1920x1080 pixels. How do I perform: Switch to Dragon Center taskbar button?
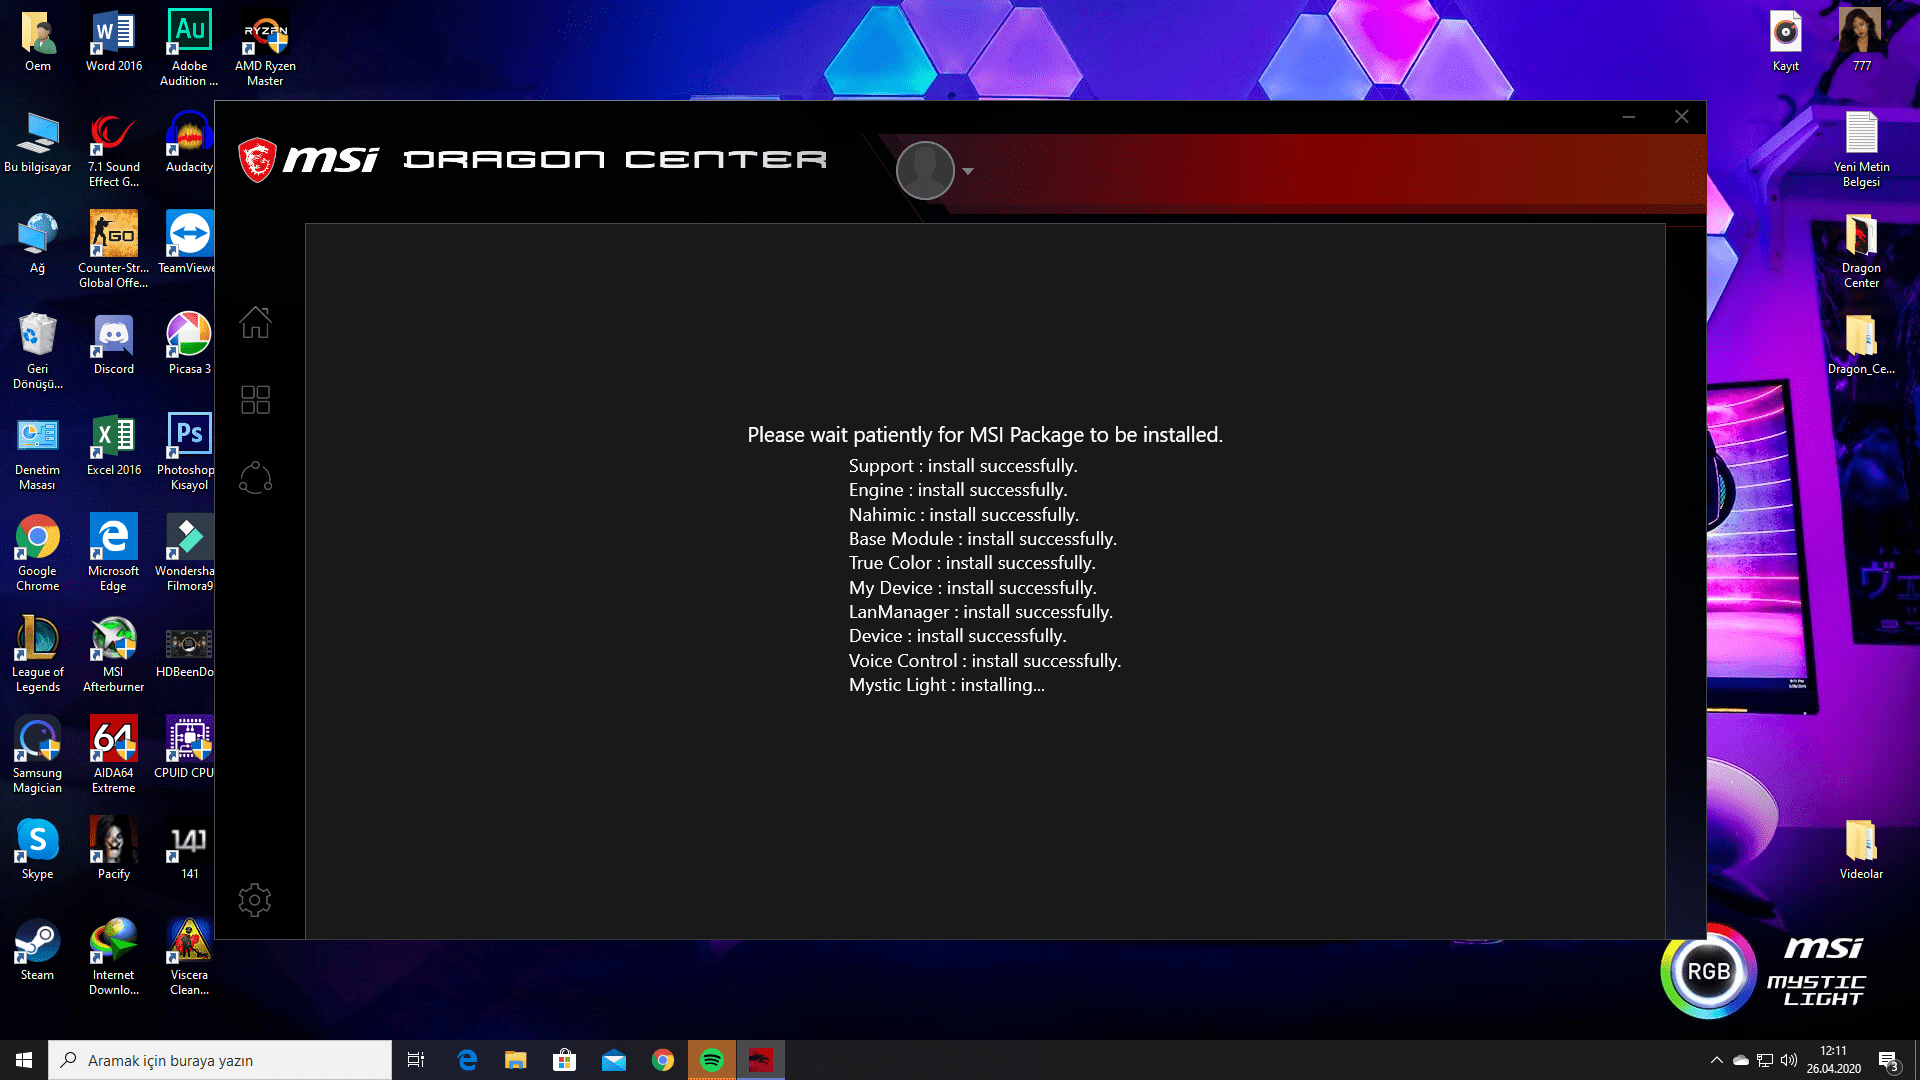[761, 1060]
